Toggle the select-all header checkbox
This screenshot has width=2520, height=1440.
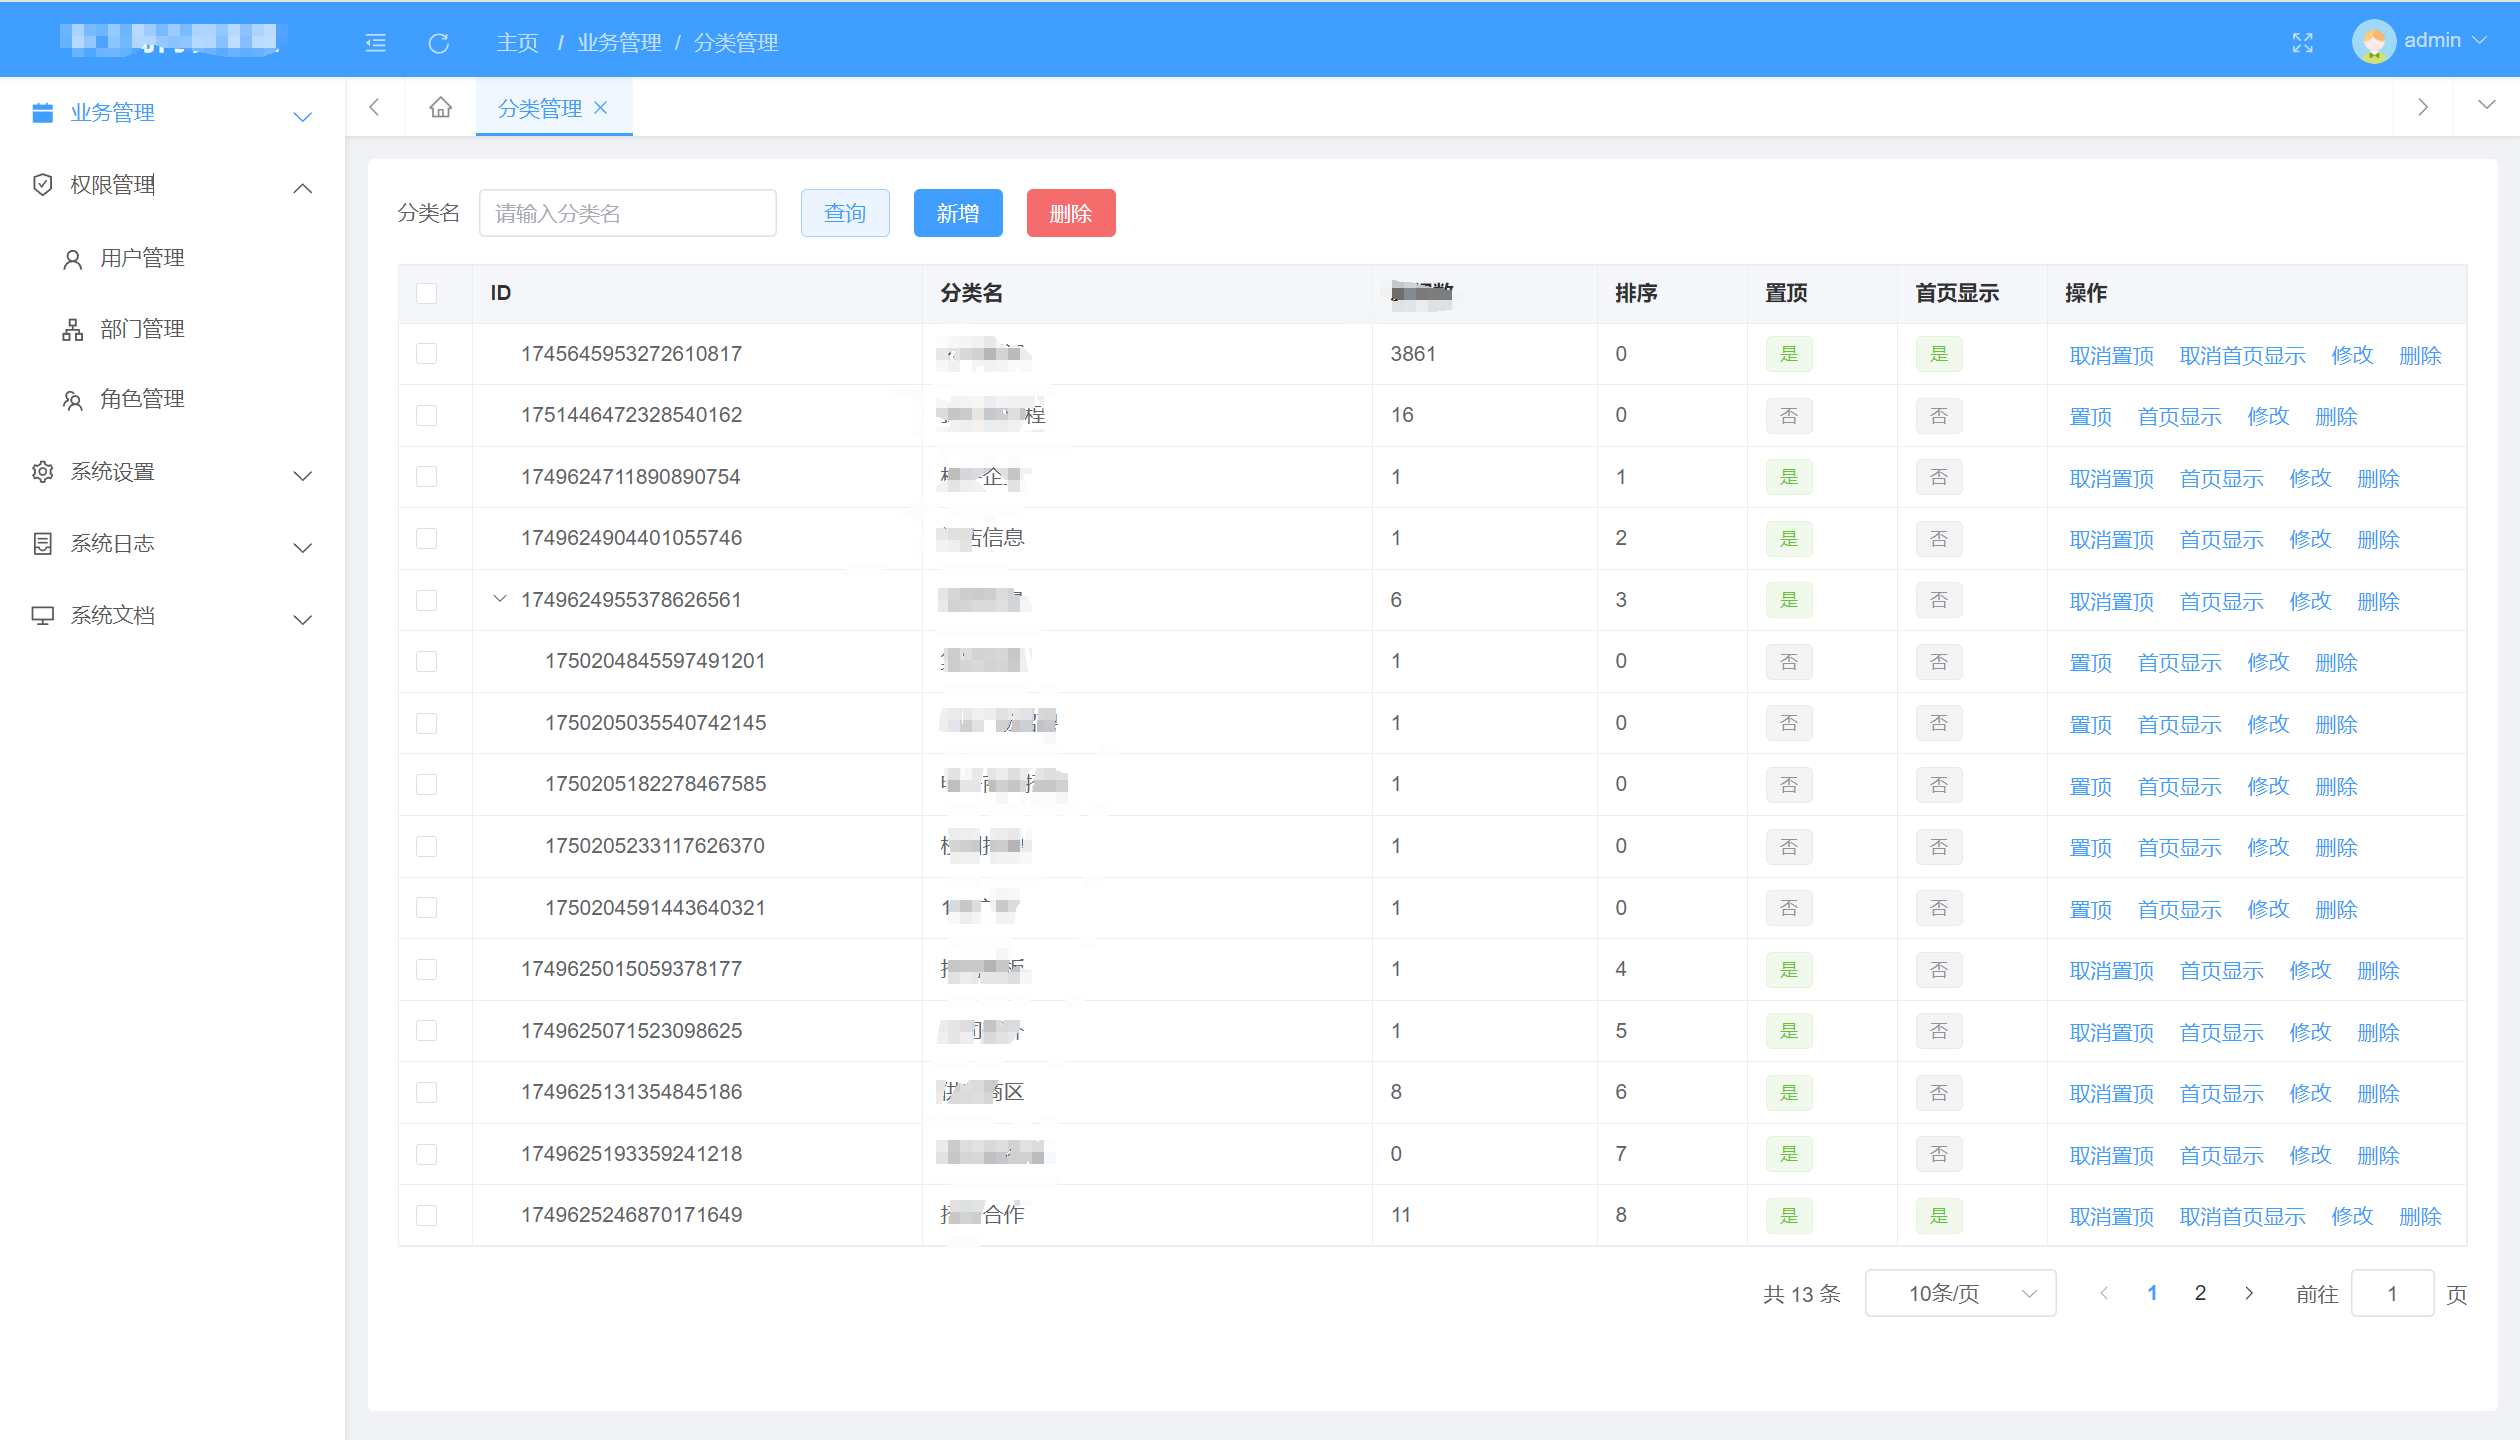[427, 293]
